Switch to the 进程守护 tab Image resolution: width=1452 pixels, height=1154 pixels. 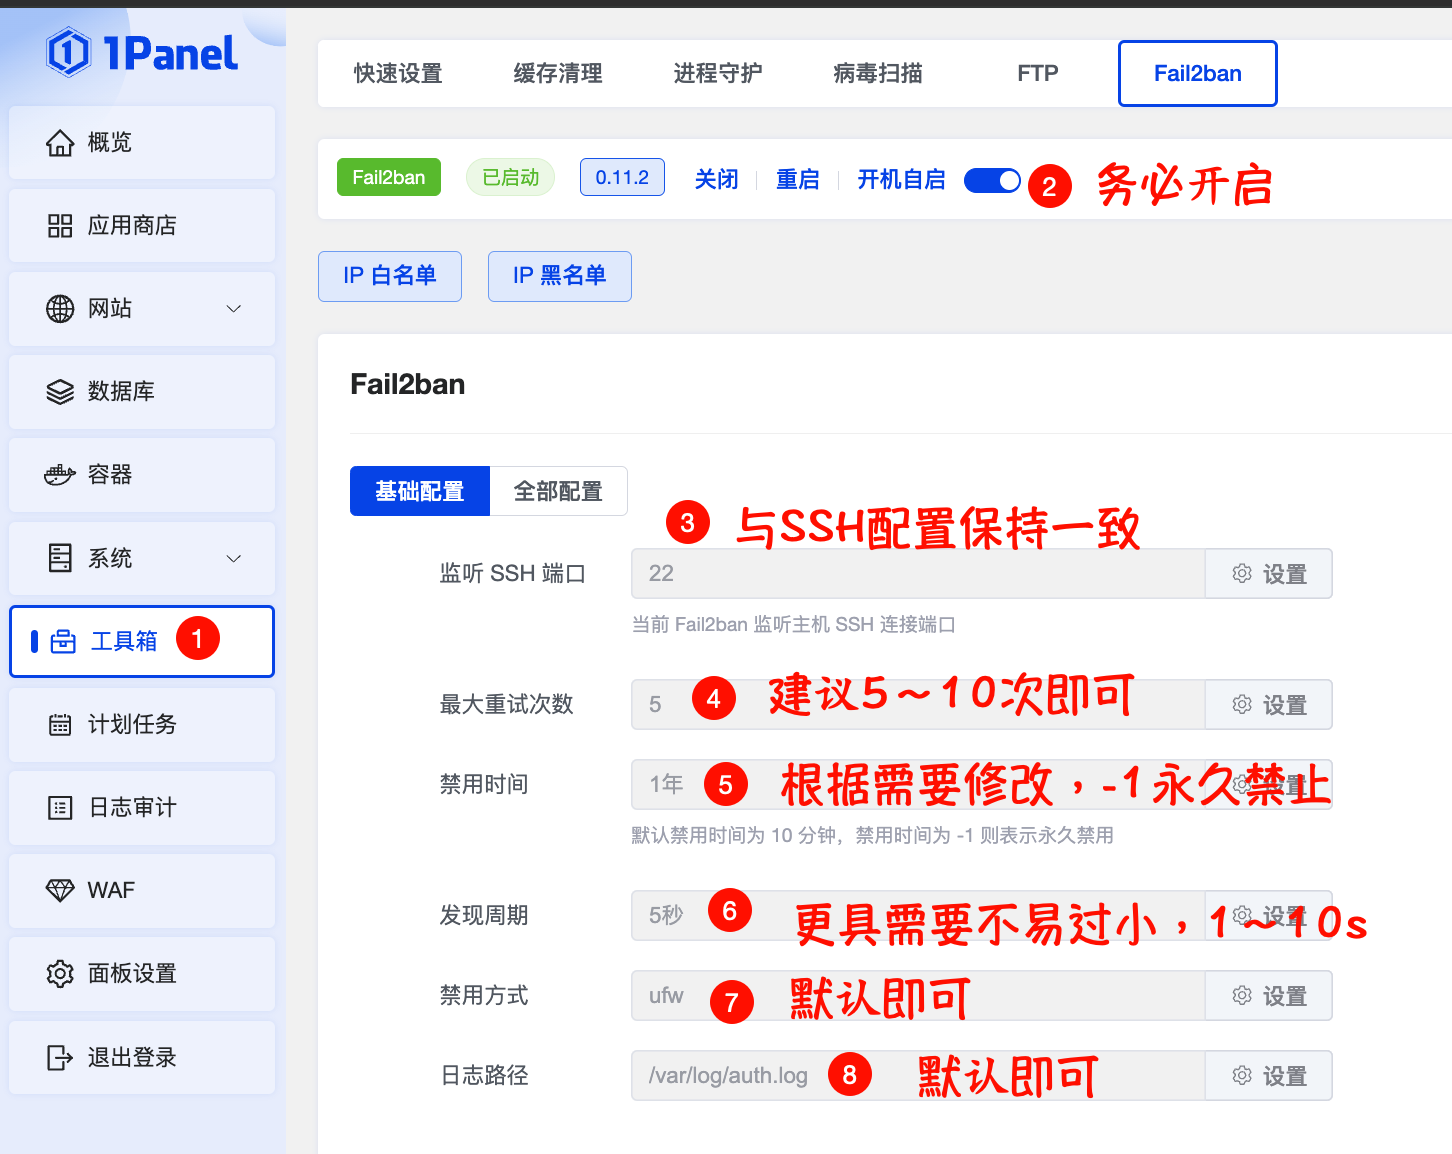pyautogui.click(x=718, y=74)
